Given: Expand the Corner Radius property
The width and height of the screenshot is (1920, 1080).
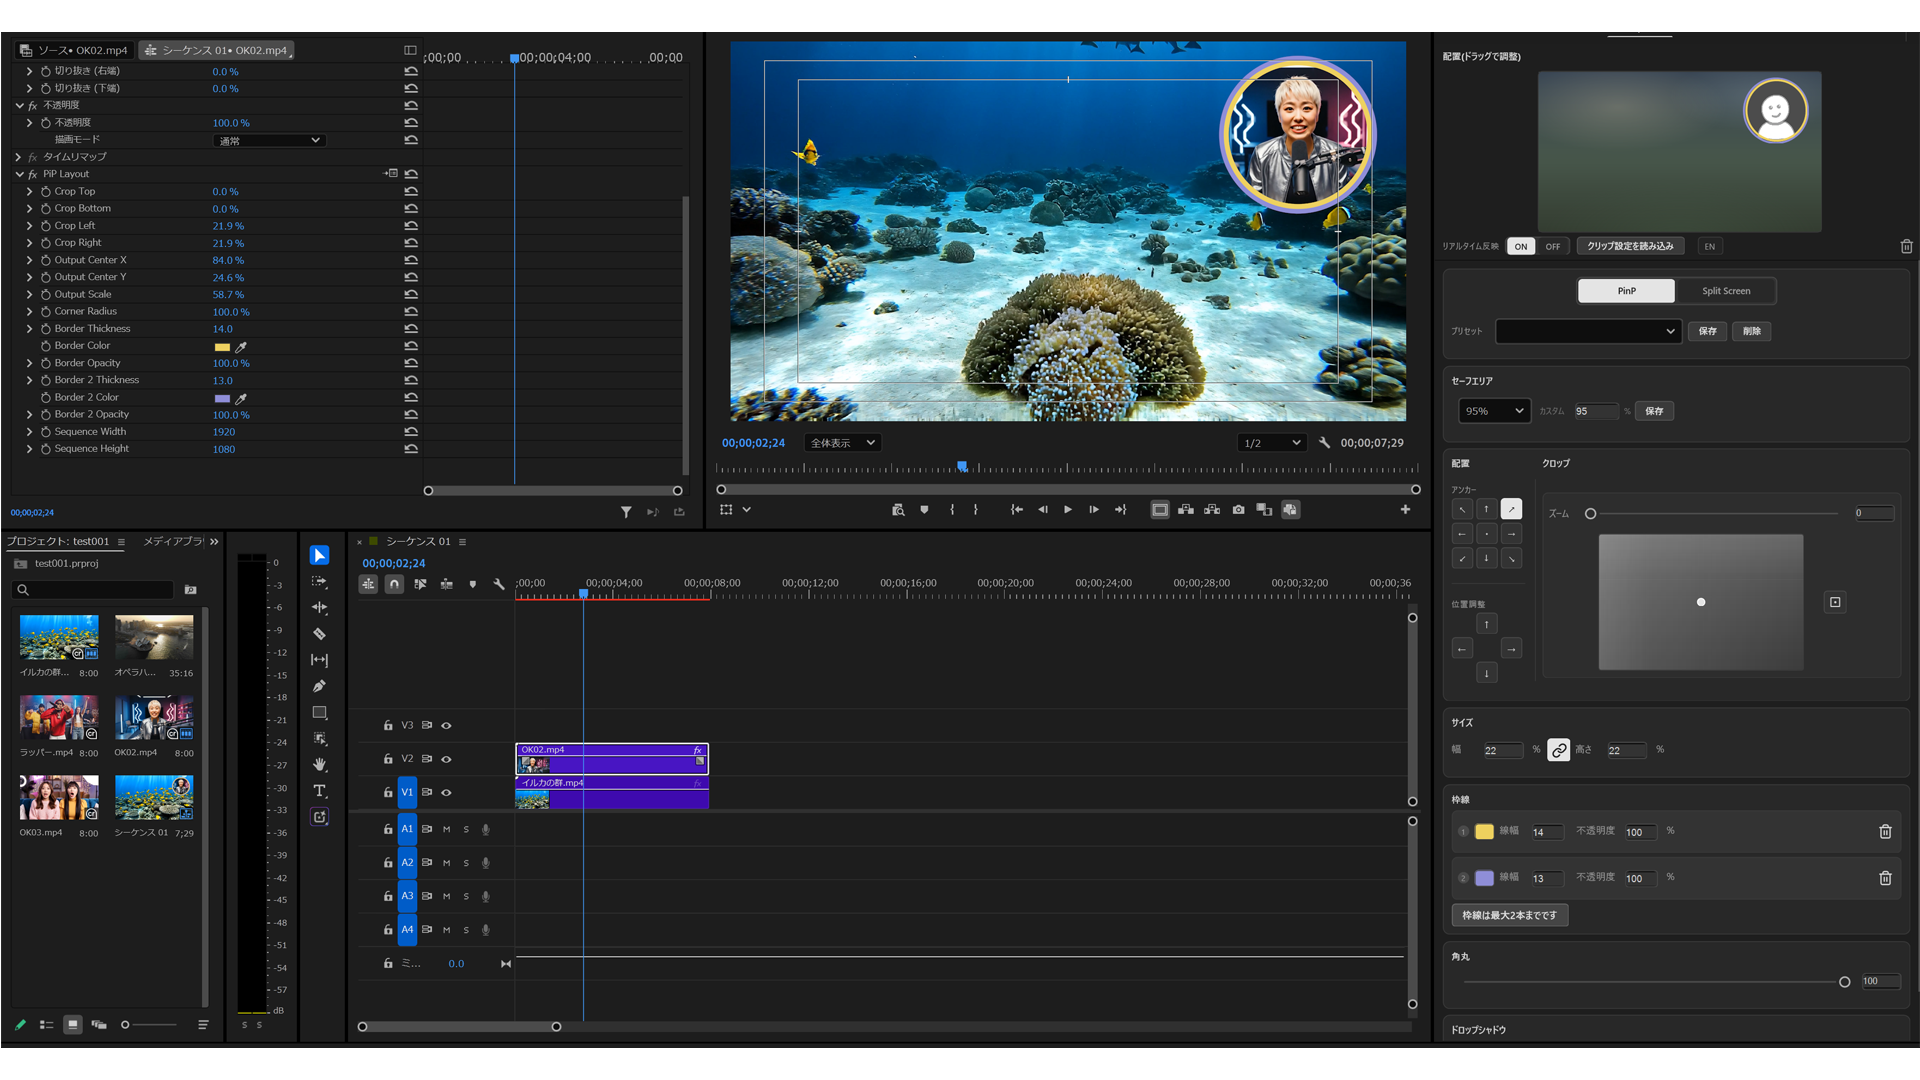Looking at the screenshot, I should [x=29, y=312].
